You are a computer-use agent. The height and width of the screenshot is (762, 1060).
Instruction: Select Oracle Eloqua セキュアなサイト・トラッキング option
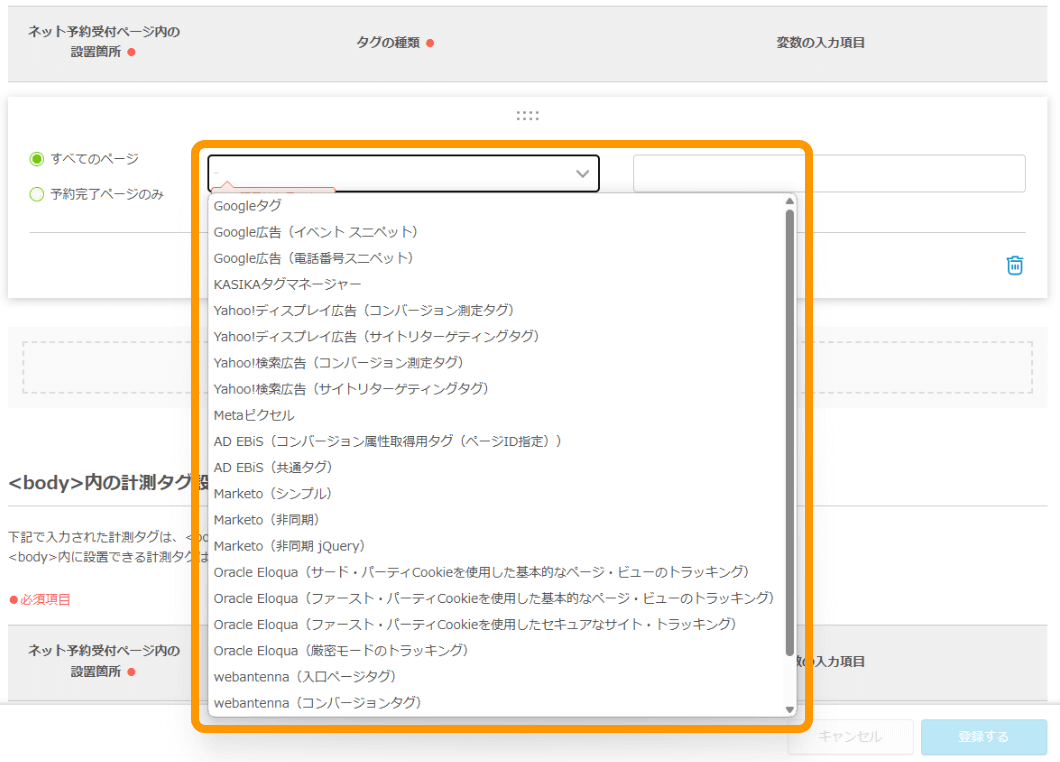point(498,624)
